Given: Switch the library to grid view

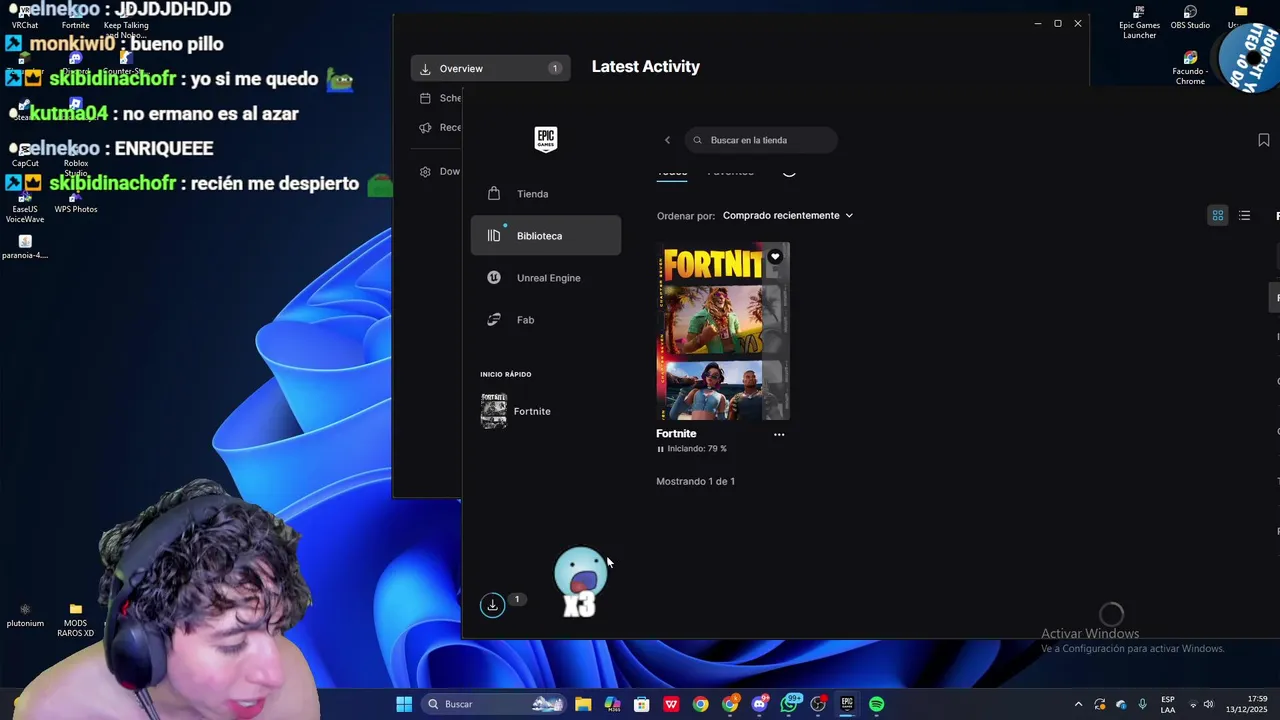Looking at the screenshot, I should (x=1218, y=216).
